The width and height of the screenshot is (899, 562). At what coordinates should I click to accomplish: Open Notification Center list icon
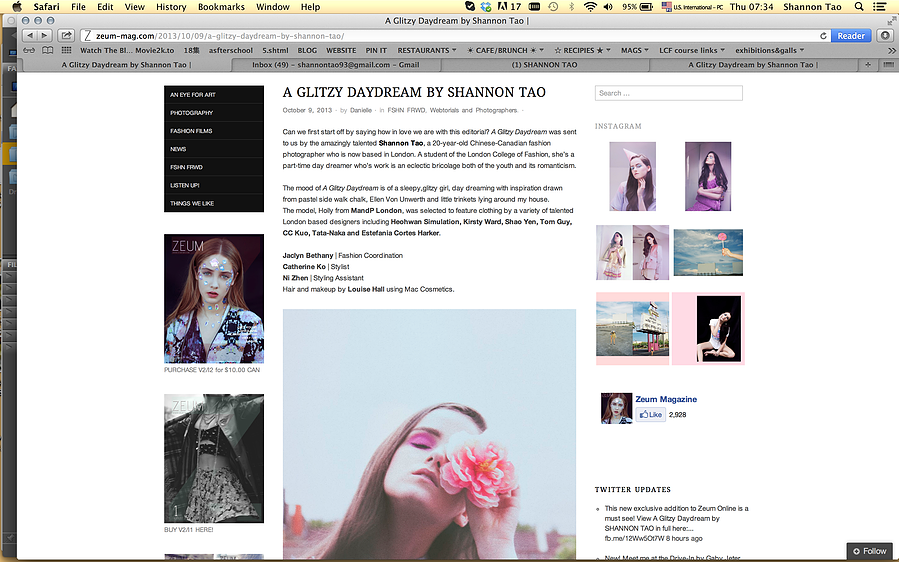(x=879, y=7)
